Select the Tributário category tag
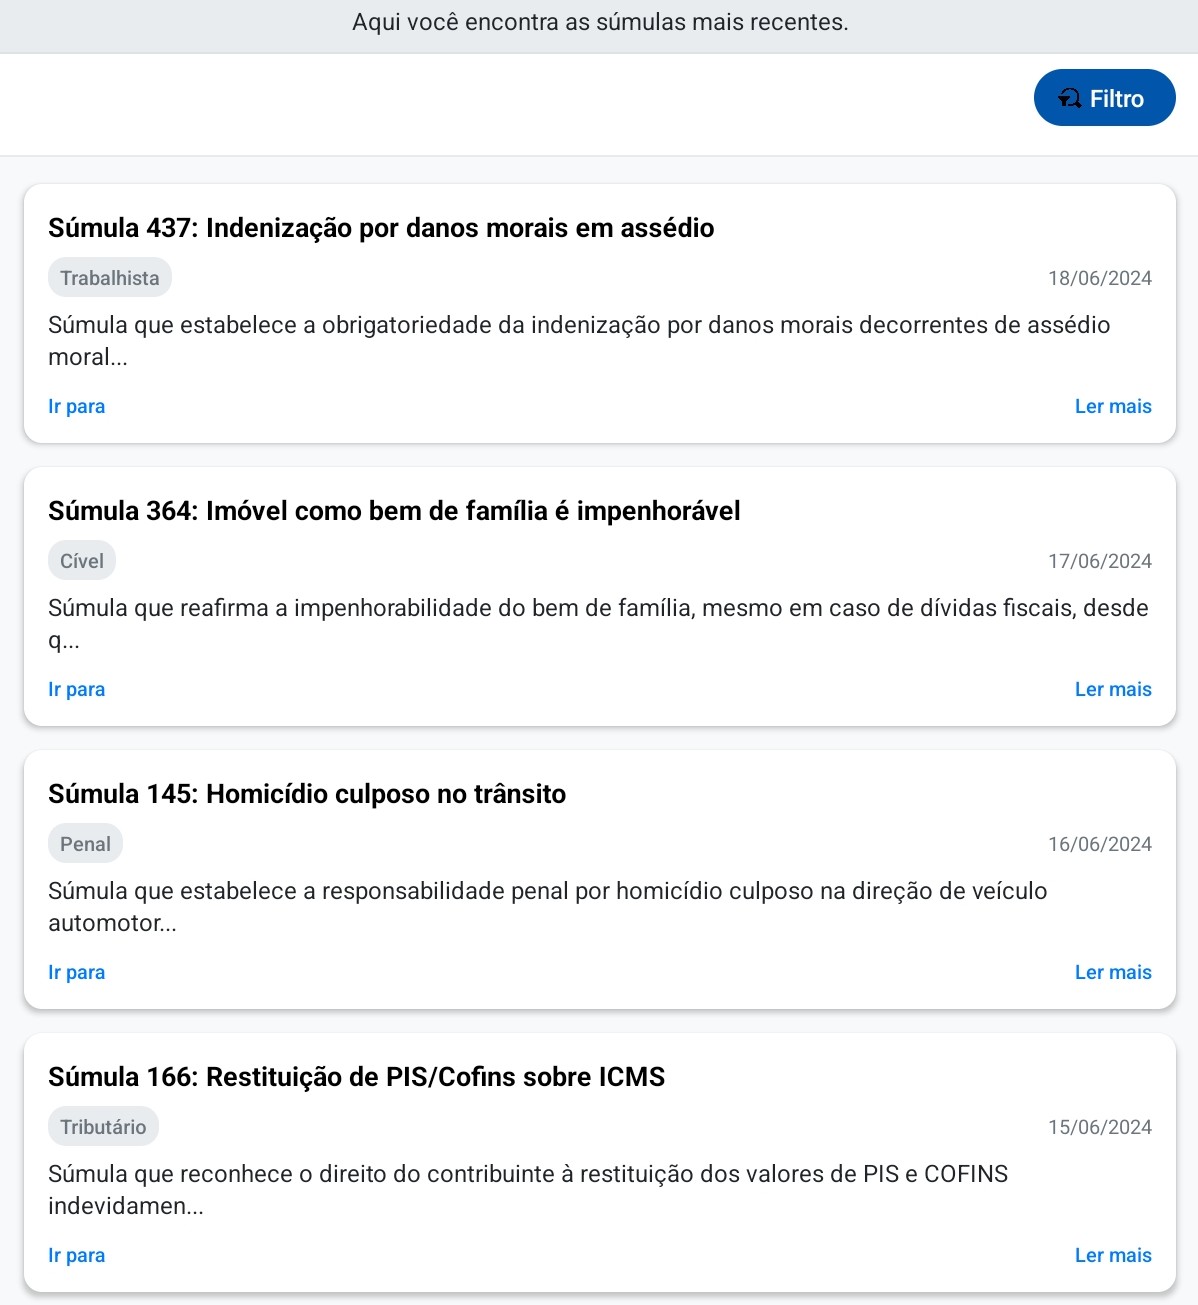 coord(103,1127)
